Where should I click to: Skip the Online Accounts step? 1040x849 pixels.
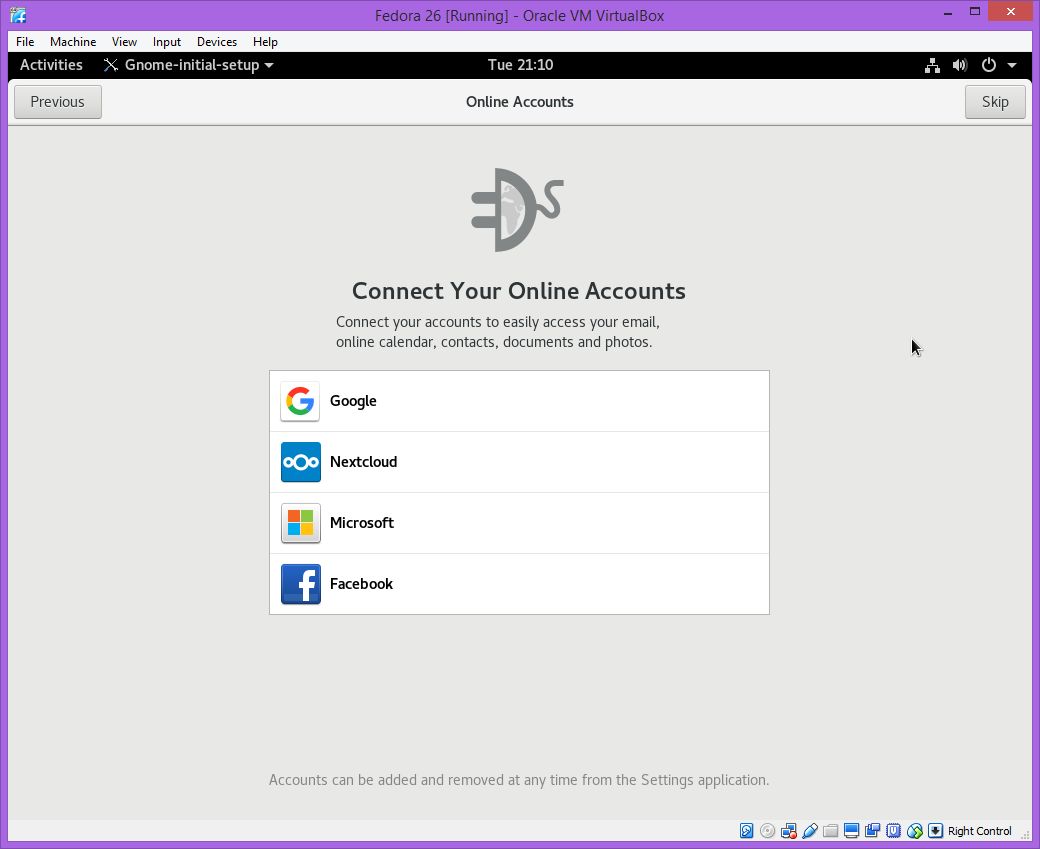click(995, 102)
